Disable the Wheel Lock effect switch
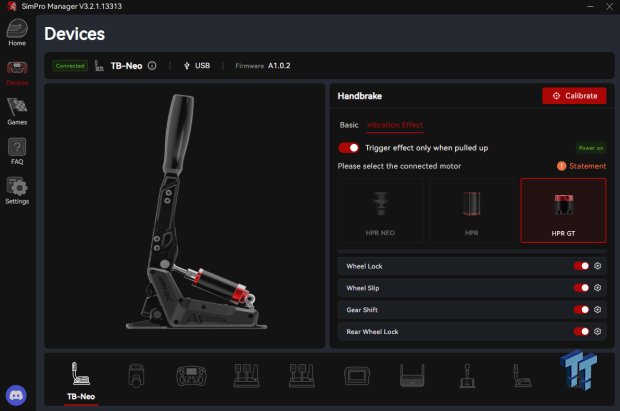 (x=581, y=266)
